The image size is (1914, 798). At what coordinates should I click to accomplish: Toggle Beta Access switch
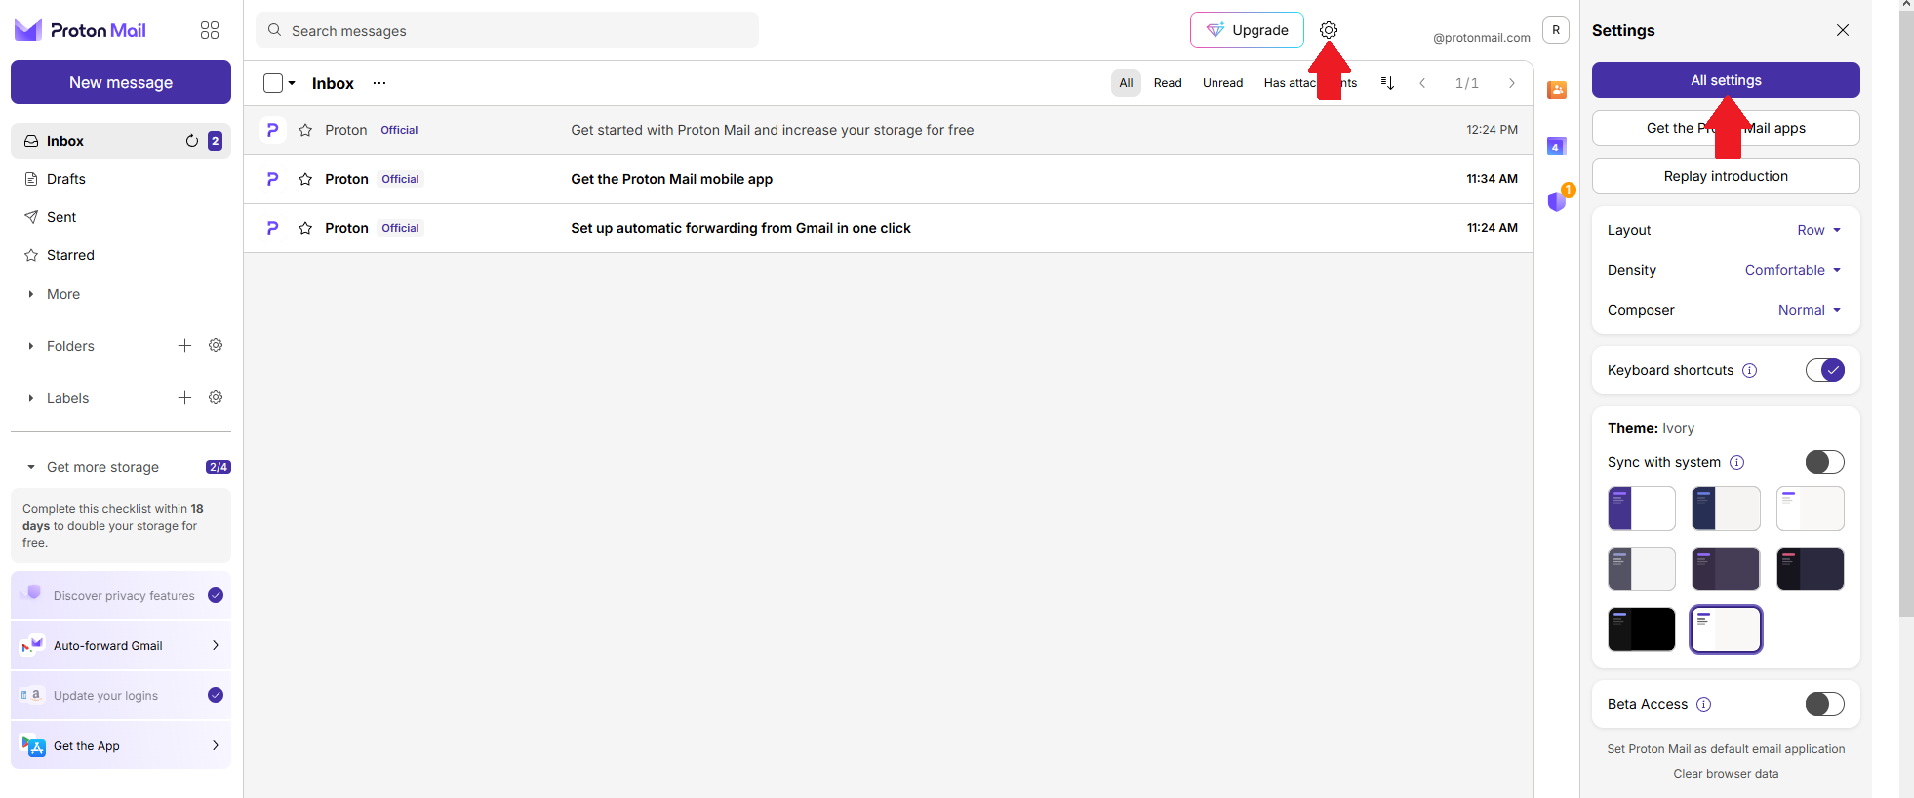pos(1825,704)
